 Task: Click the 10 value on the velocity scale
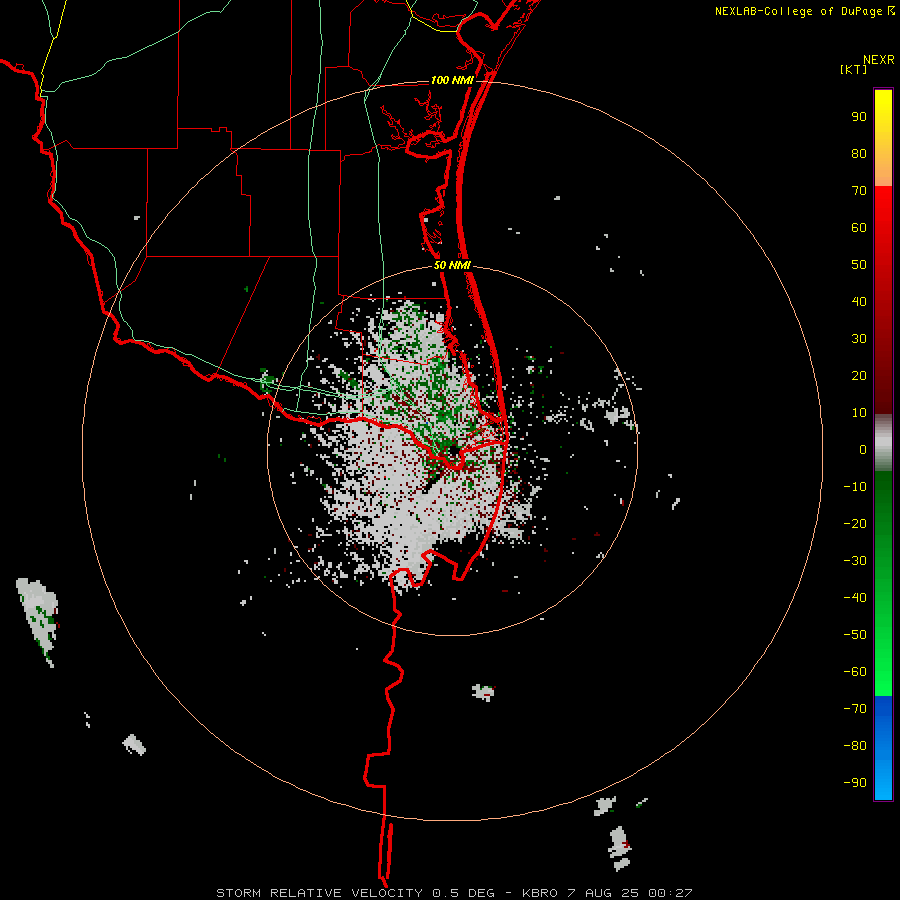859,413
